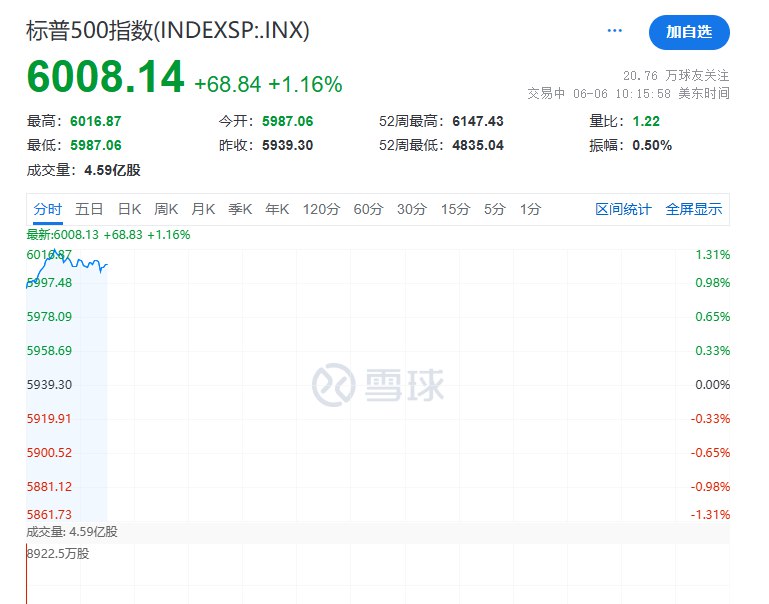Click the trading status timestamp 06-06 10:15:58
This screenshot has width=769, height=604.
pyautogui.click(x=621, y=94)
